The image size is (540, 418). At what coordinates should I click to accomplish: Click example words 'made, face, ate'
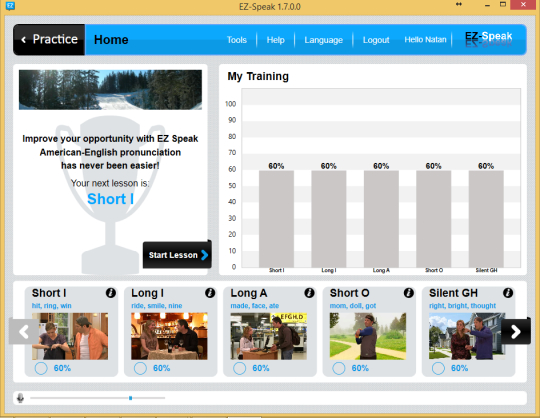[x=255, y=305]
